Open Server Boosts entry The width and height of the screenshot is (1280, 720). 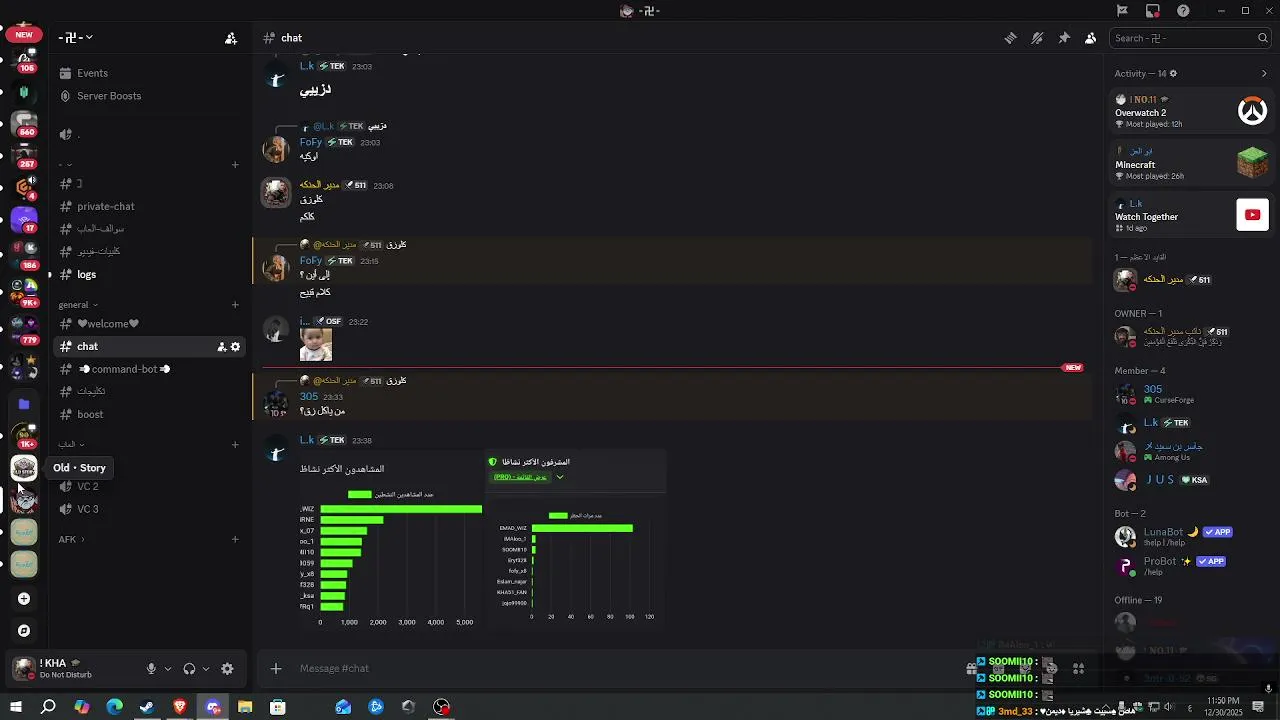click(x=150, y=96)
